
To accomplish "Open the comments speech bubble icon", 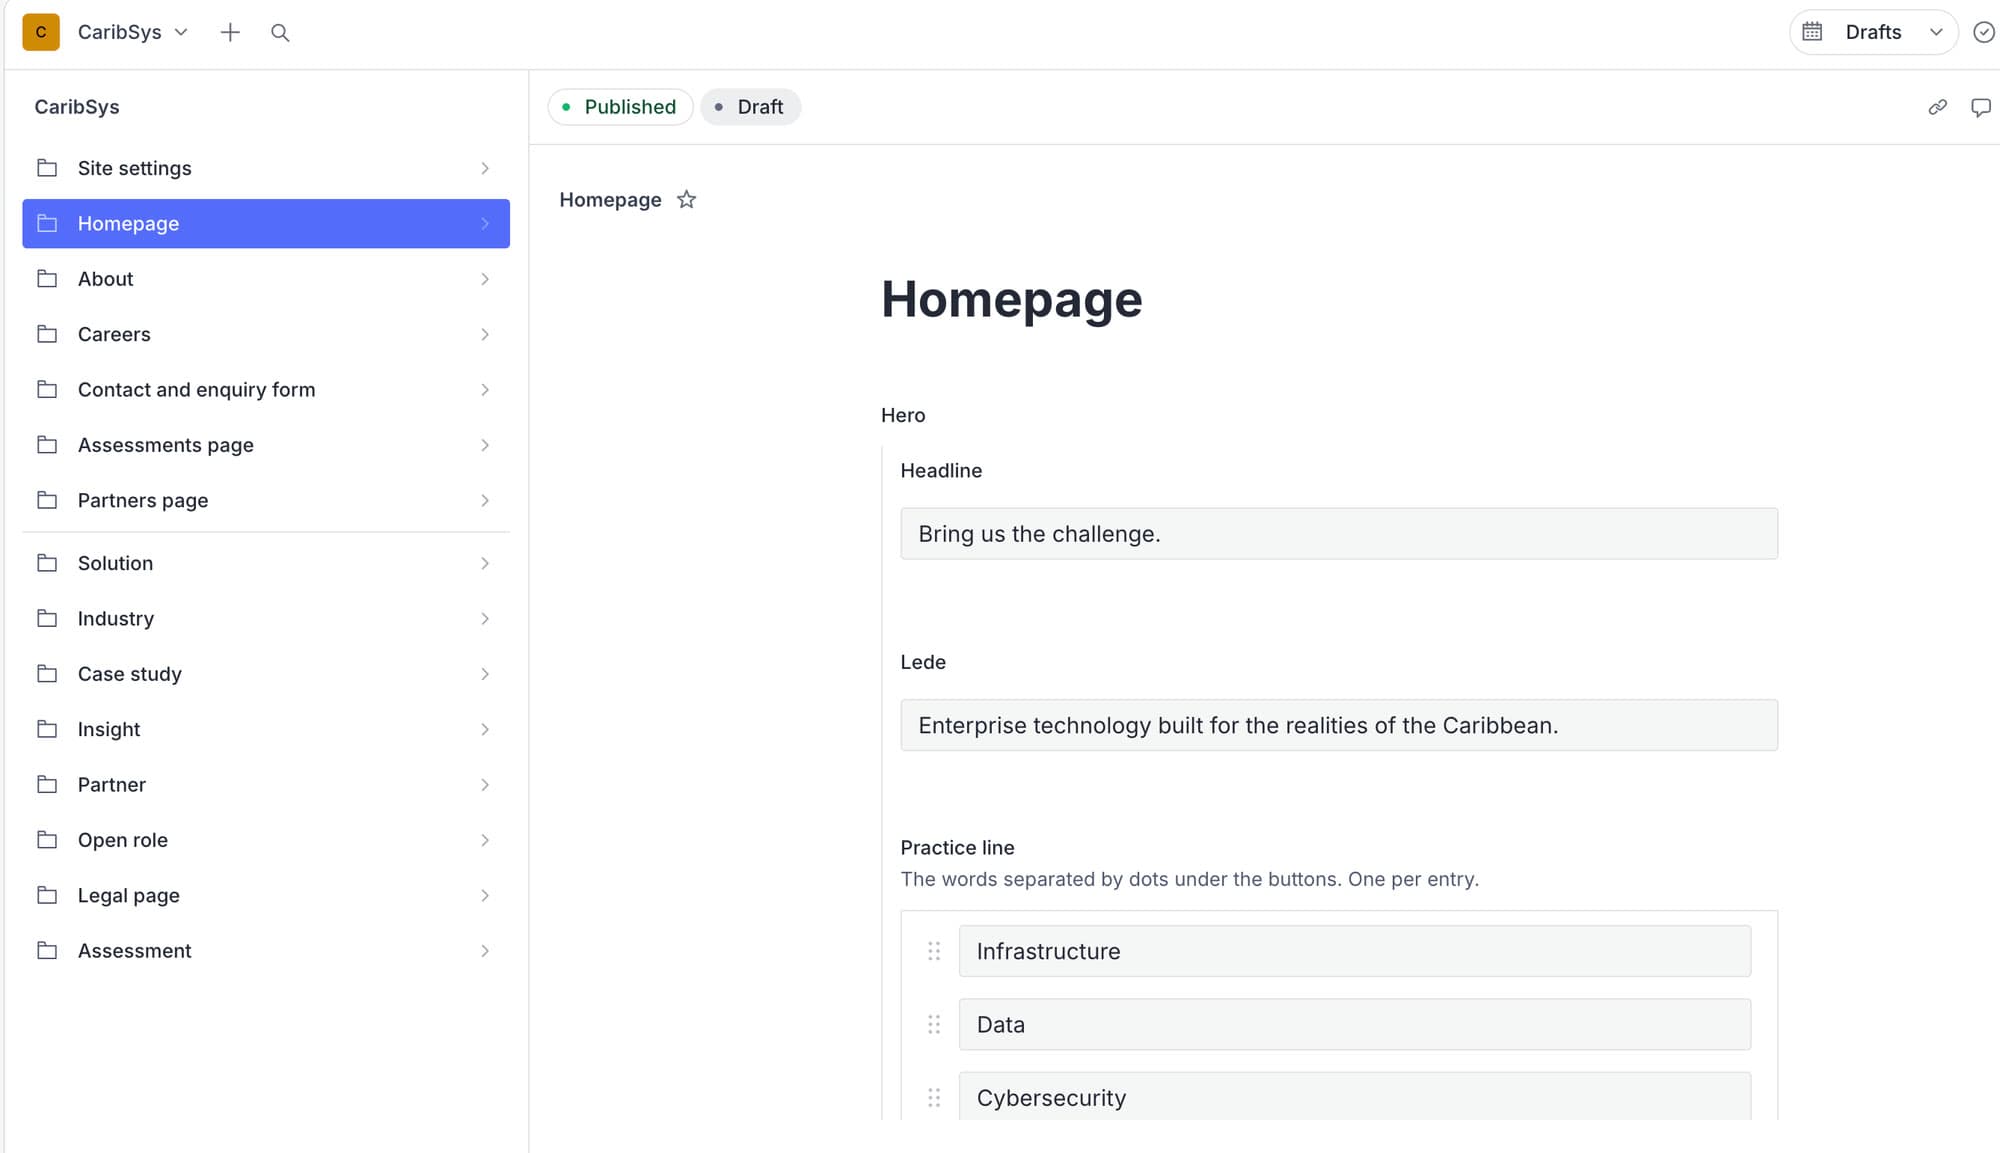I will (x=1980, y=107).
